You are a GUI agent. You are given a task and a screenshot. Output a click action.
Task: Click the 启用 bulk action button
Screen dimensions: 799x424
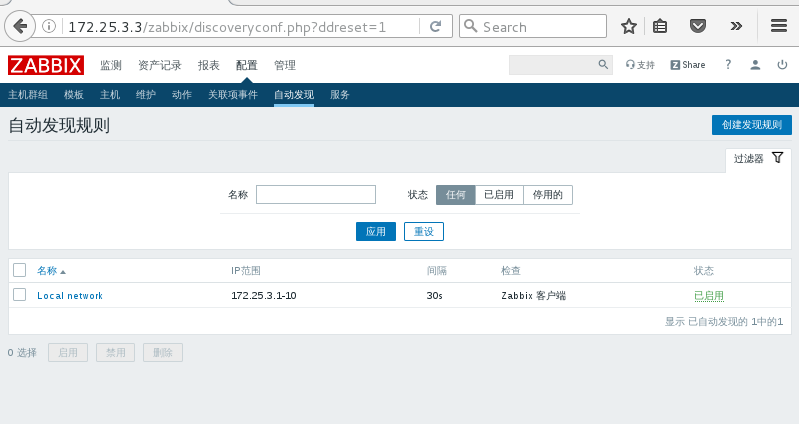68,352
